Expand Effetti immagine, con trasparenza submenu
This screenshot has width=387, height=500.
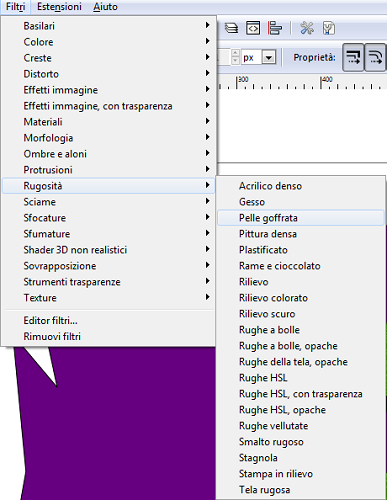[x=109, y=106]
